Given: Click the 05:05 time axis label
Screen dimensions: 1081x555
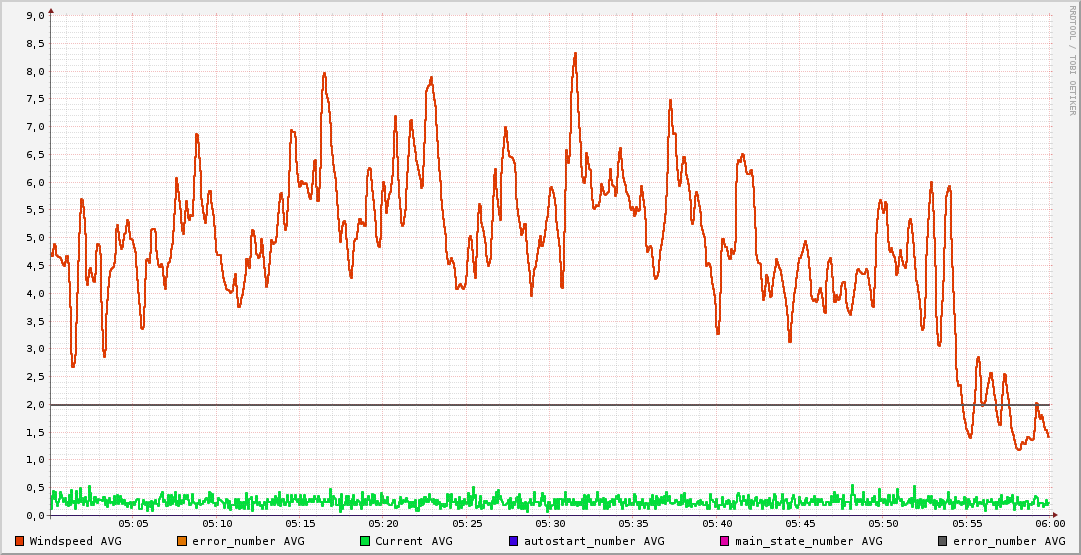Looking at the screenshot, I should coord(134,523).
